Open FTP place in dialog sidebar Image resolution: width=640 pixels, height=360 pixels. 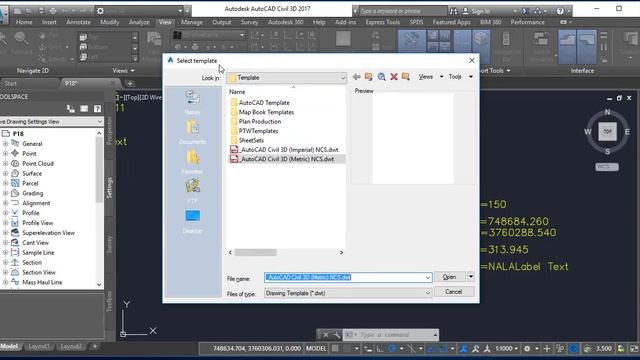[192, 191]
